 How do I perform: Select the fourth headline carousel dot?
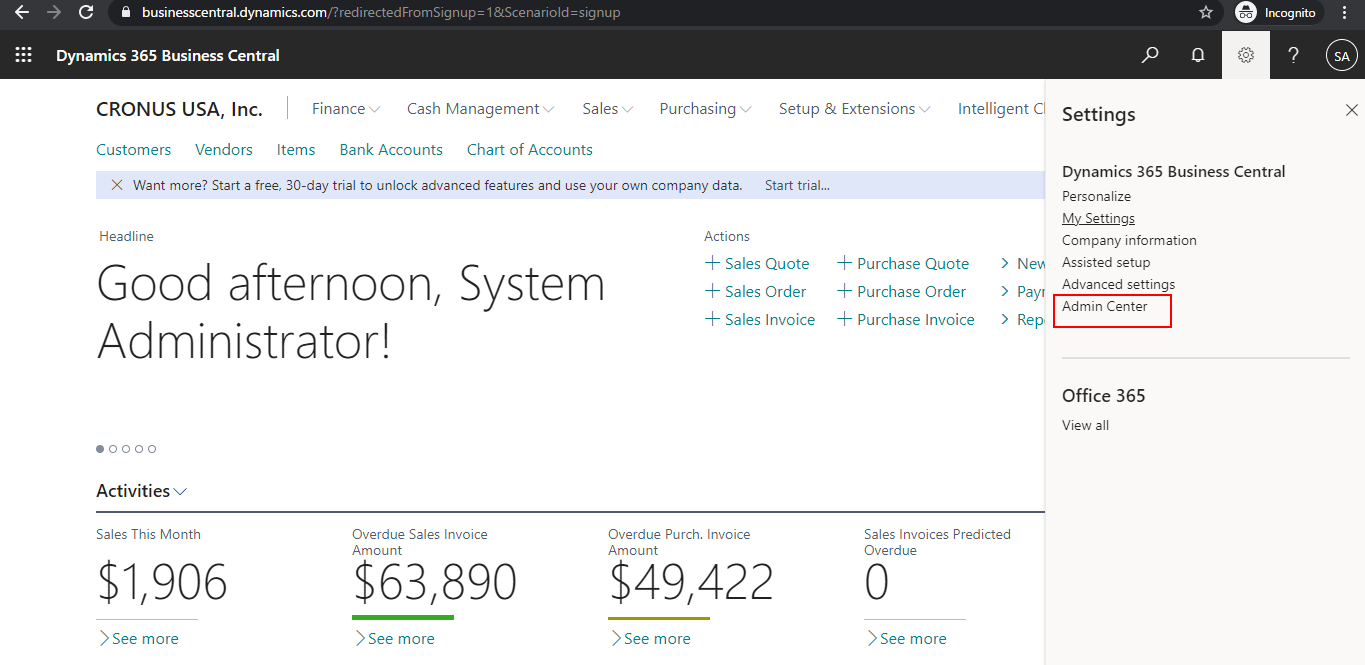139,449
